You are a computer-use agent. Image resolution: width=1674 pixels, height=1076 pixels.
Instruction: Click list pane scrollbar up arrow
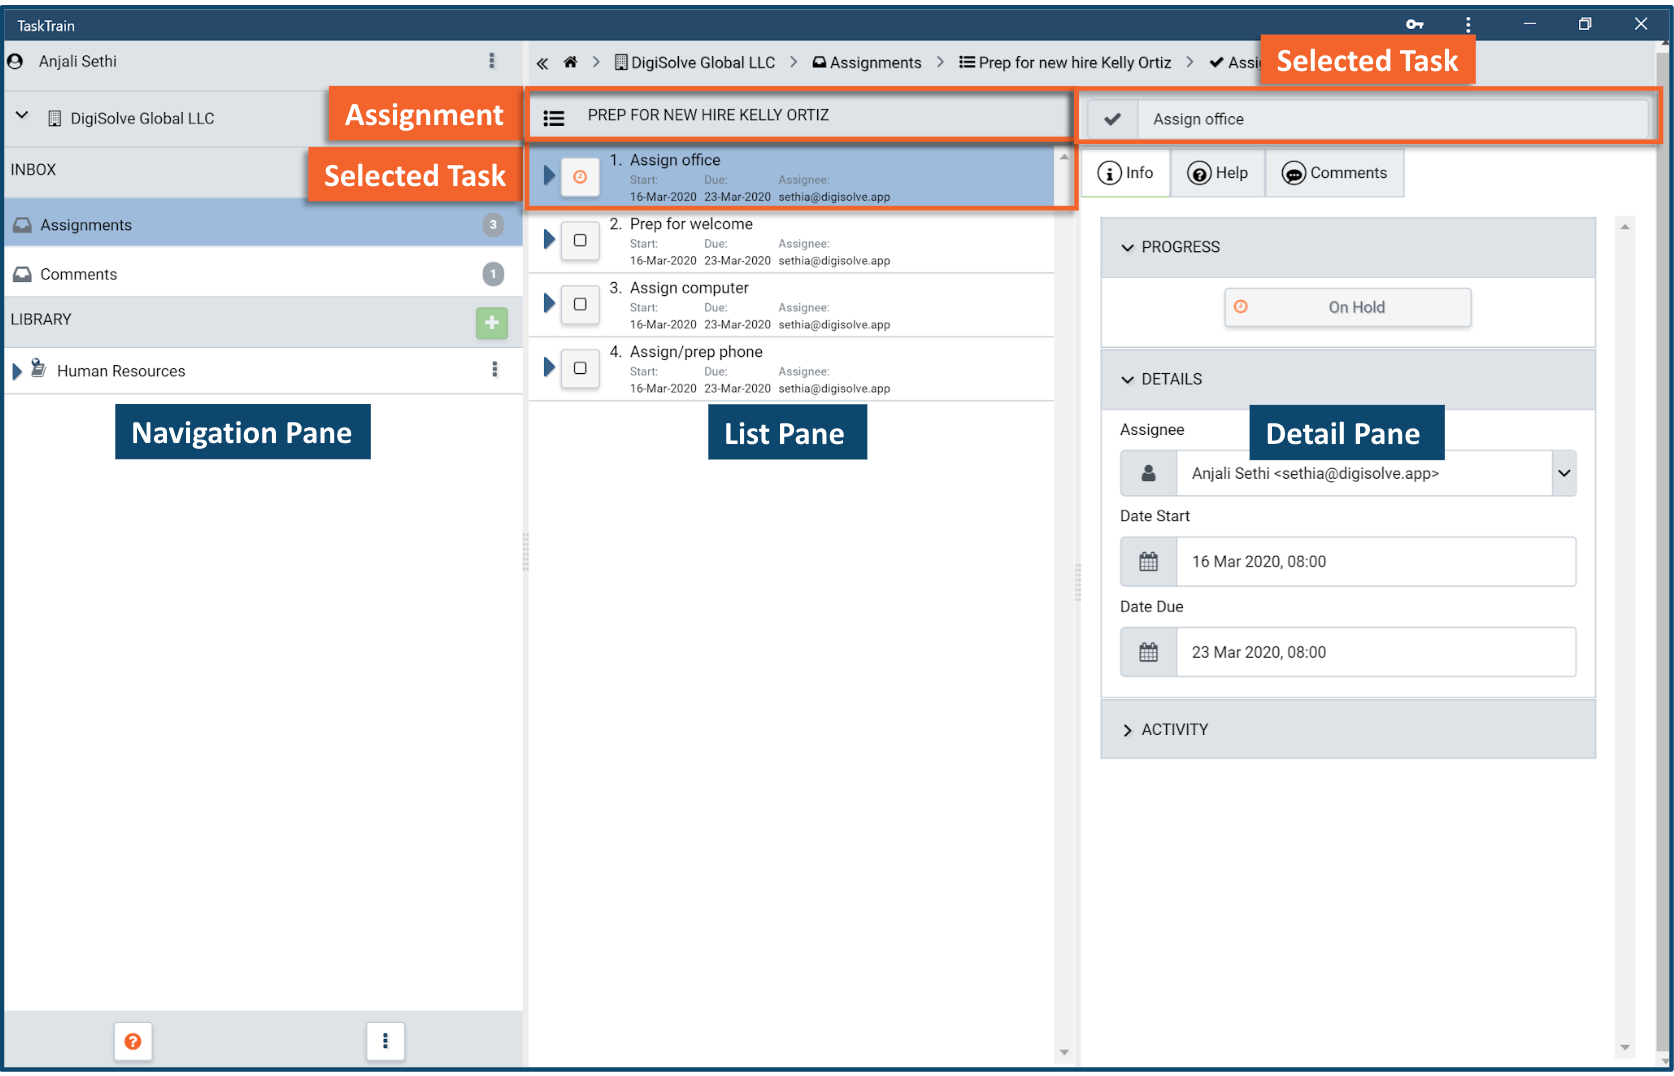1064,157
